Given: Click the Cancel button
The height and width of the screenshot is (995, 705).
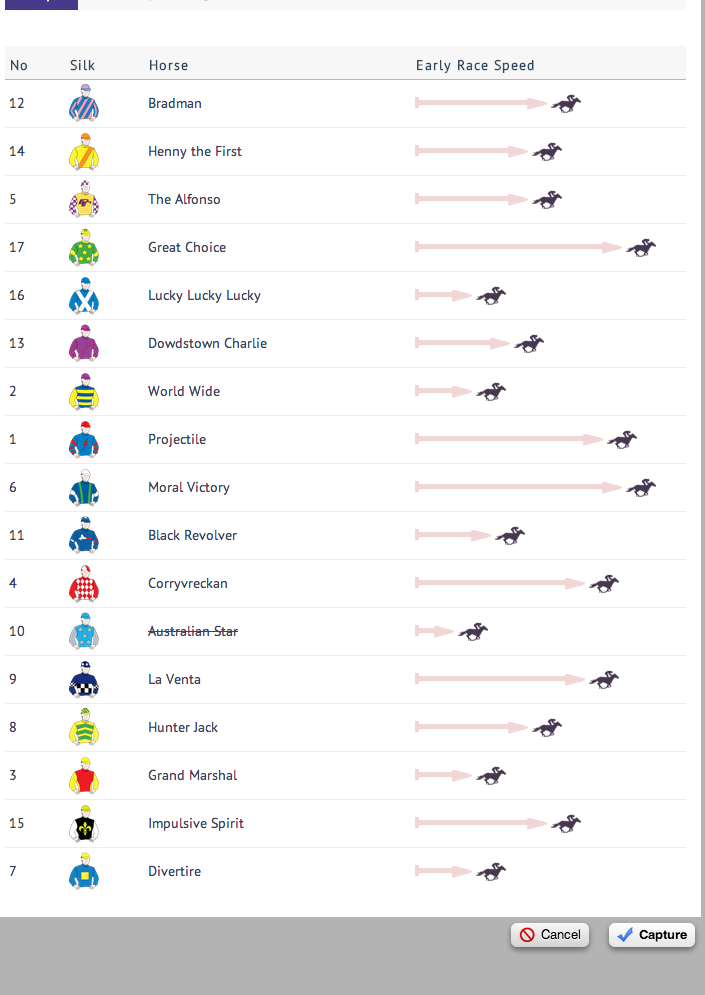Looking at the screenshot, I should click(550, 935).
